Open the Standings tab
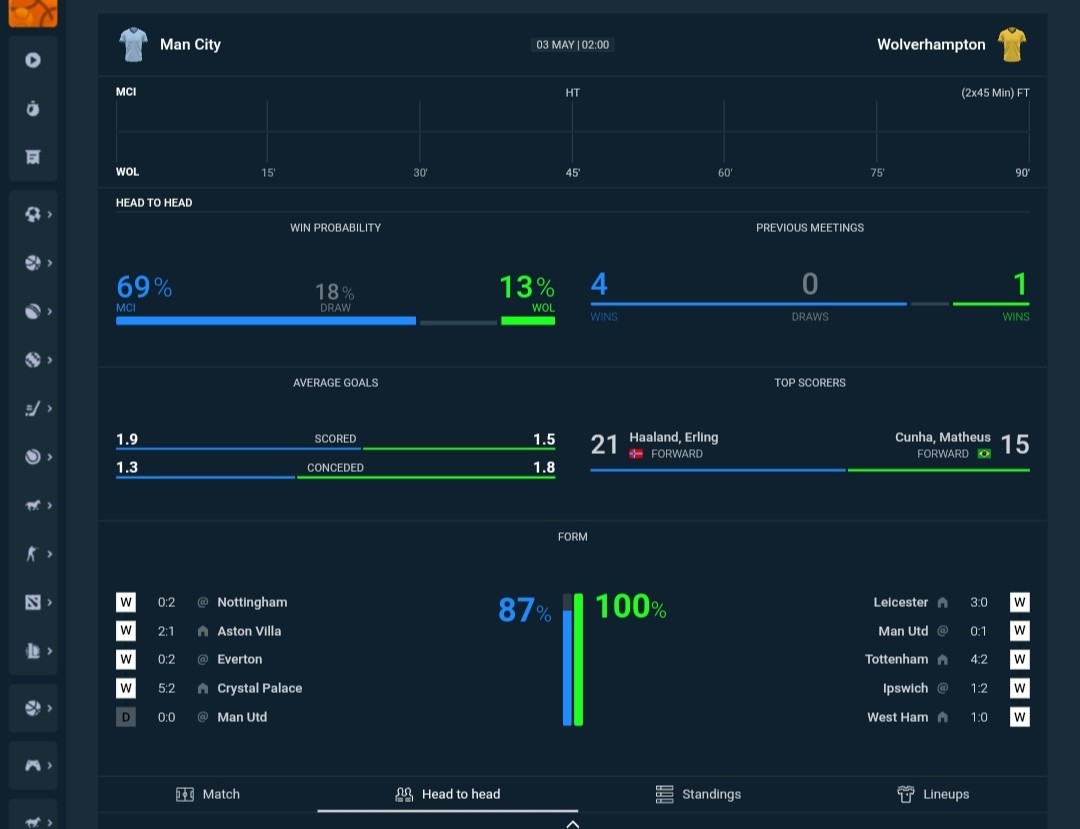Screen dimensions: 1080x829 coord(698,794)
